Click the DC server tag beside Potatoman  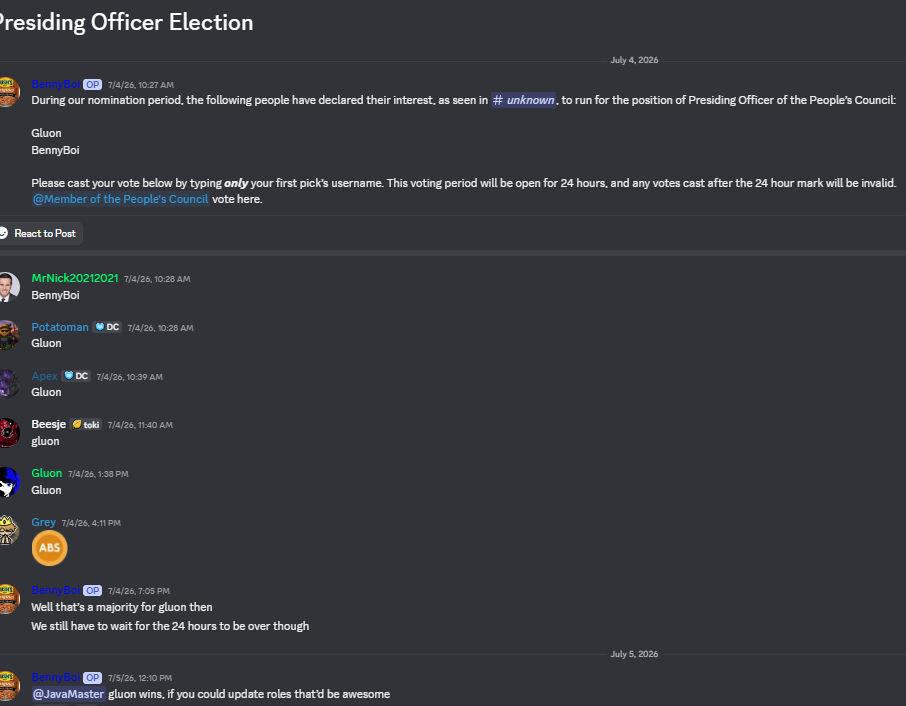coord(107,327)
